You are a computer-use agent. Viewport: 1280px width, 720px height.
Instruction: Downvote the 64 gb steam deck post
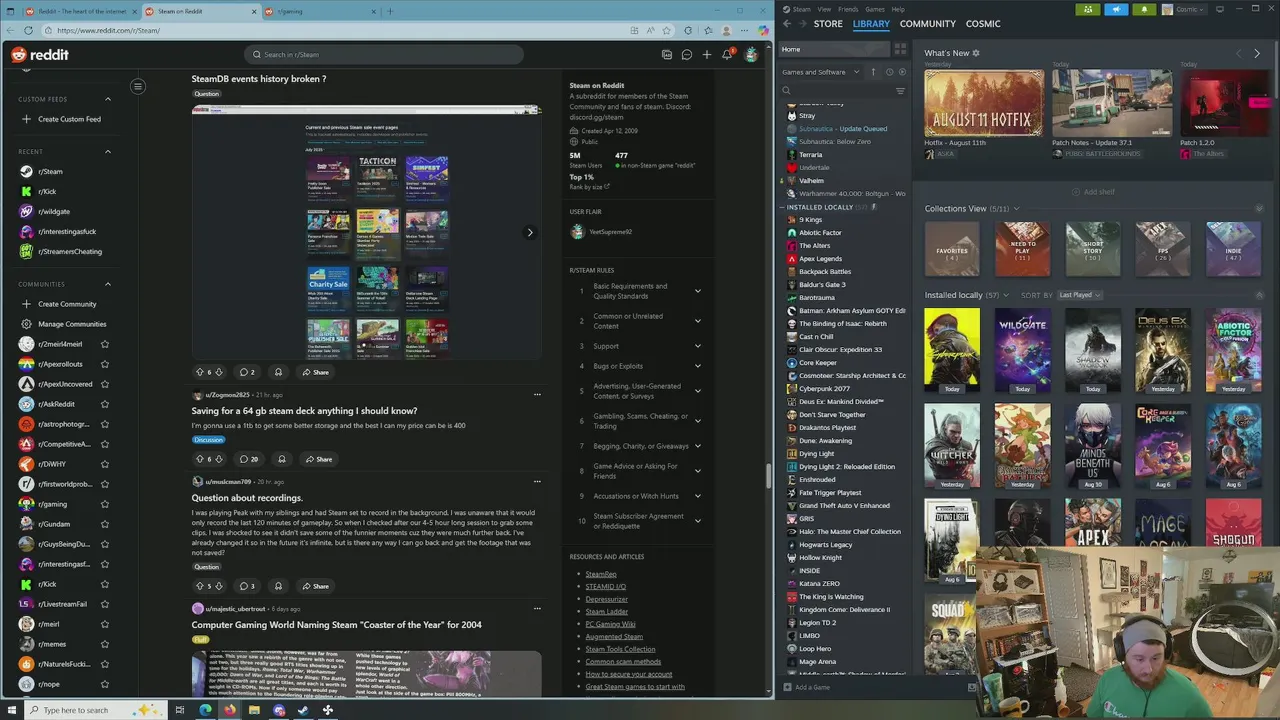pyautogui.click(x=219, y=459)
